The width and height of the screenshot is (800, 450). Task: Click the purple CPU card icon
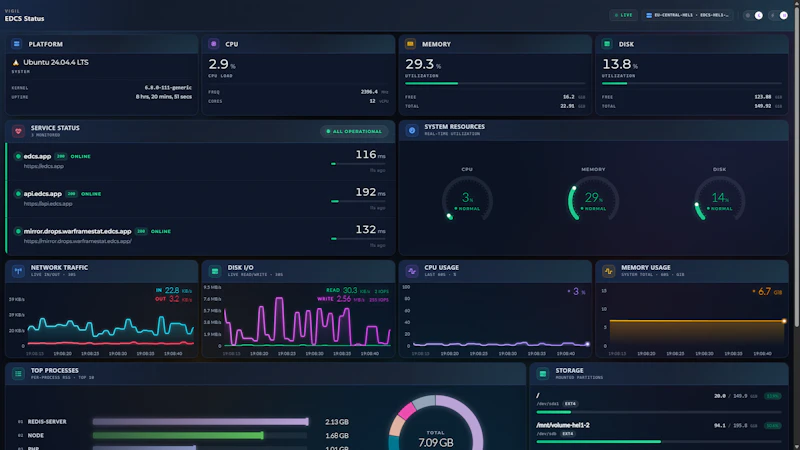tap(214, 44)
